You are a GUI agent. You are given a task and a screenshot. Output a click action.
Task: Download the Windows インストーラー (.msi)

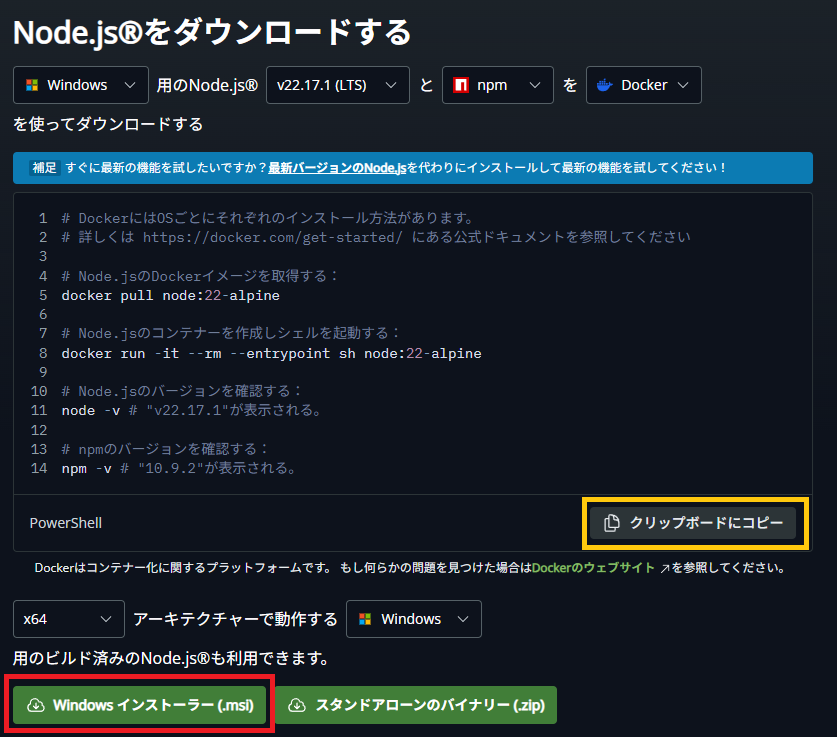(139, 705)
